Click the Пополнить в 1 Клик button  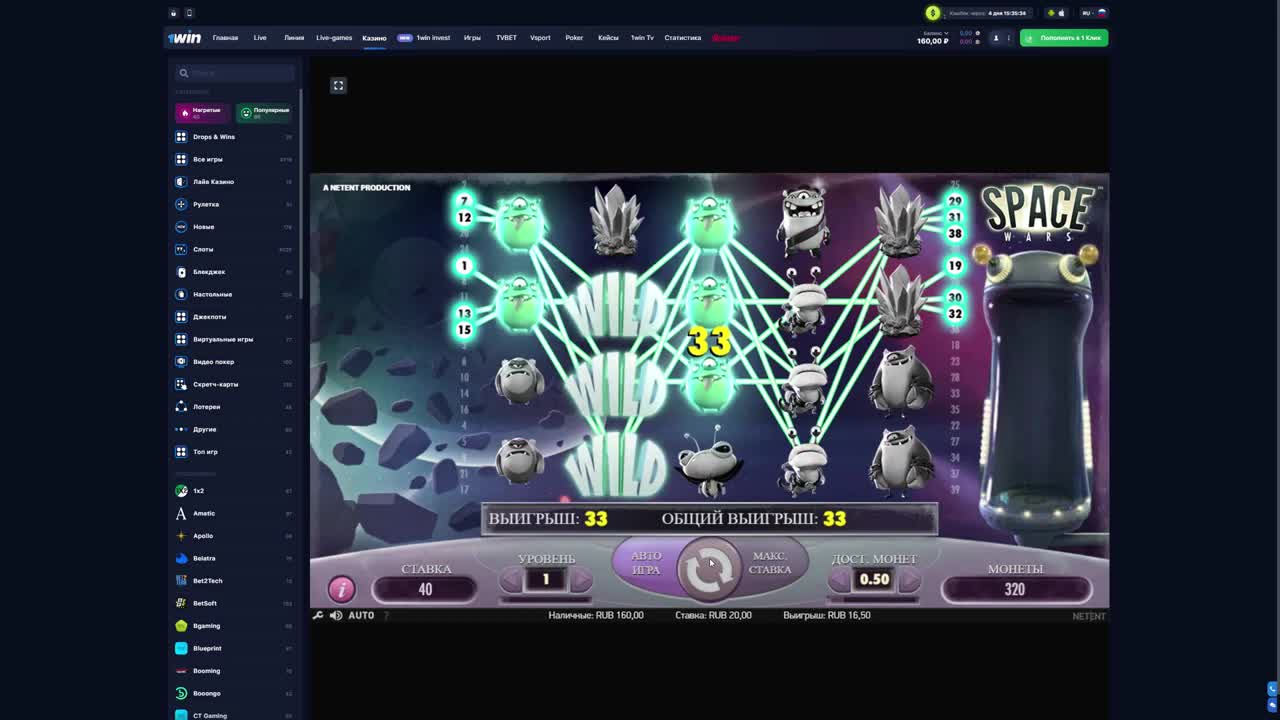coord(1064,38)
